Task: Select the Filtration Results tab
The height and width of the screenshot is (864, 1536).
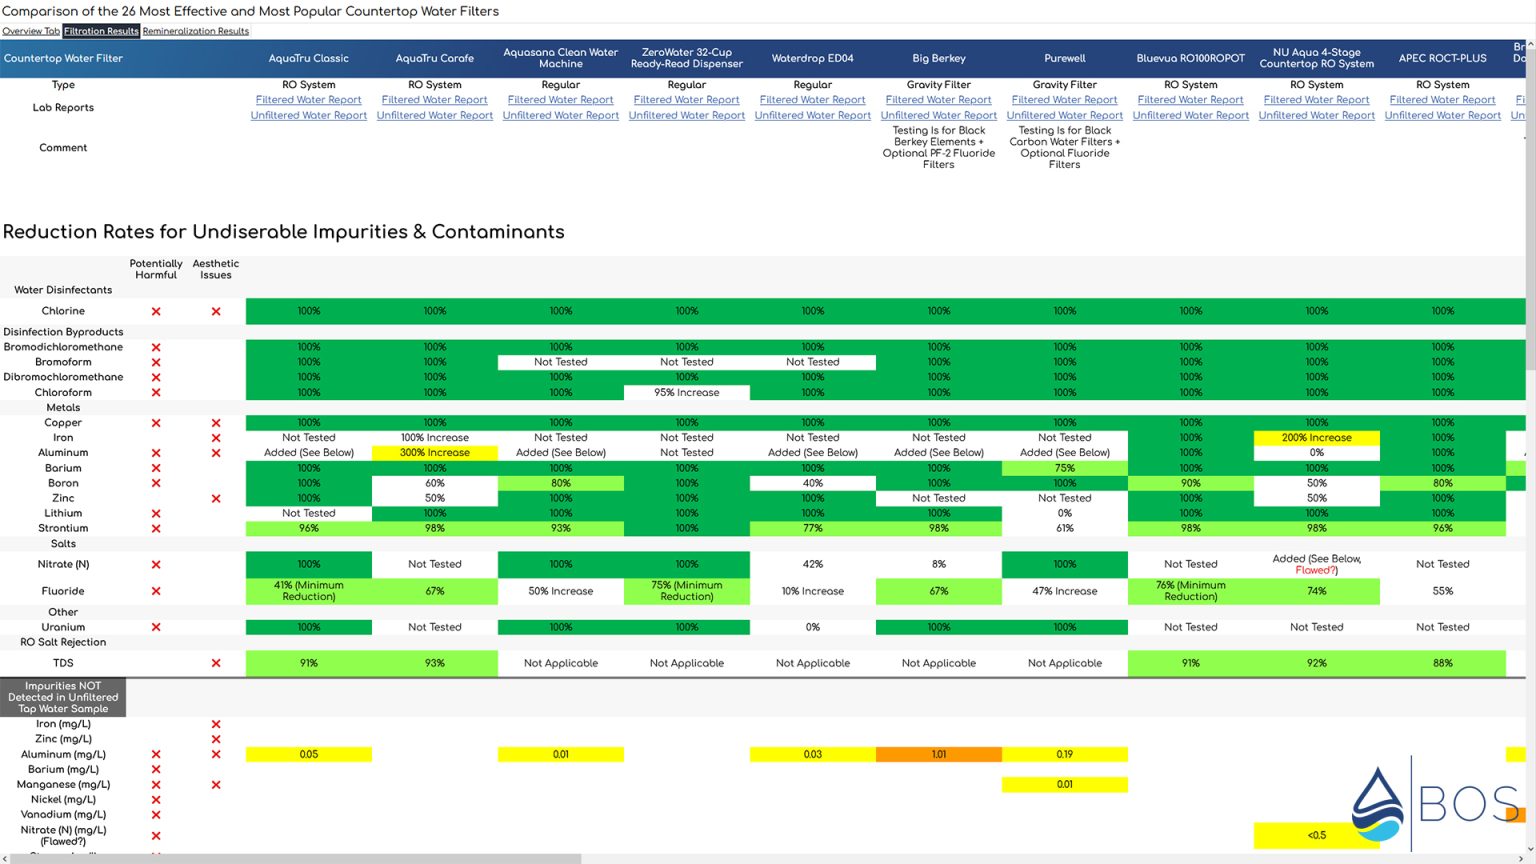Action: [x=101, y=31]
